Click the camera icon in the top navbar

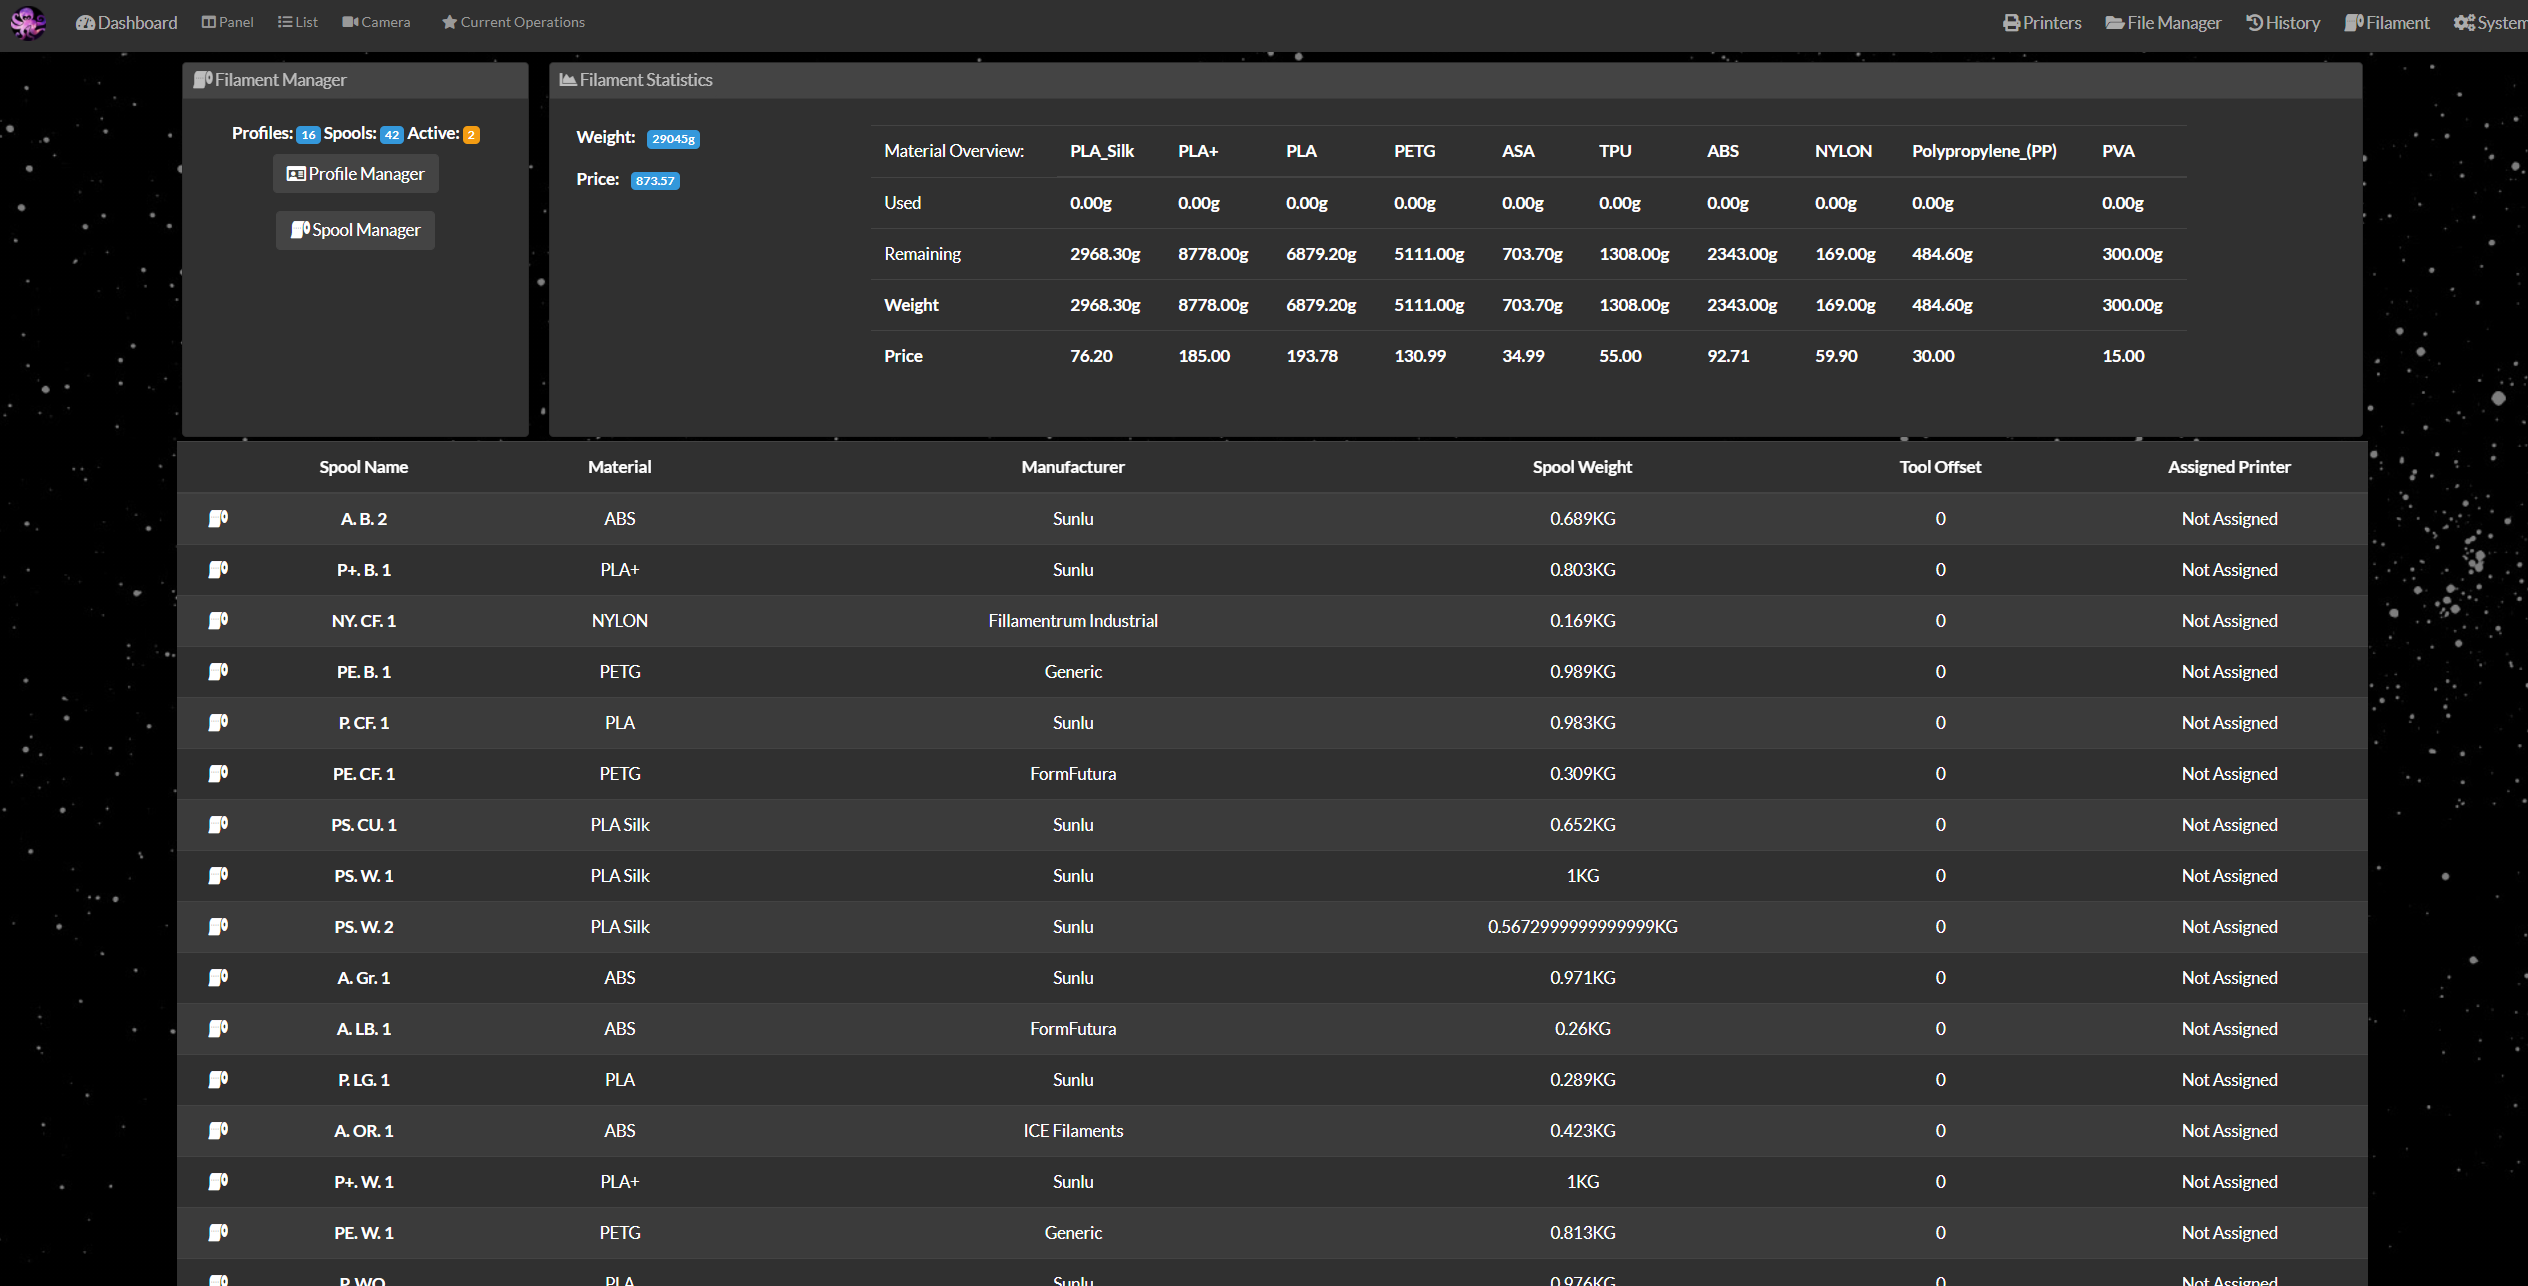click(x=348, y=21)
